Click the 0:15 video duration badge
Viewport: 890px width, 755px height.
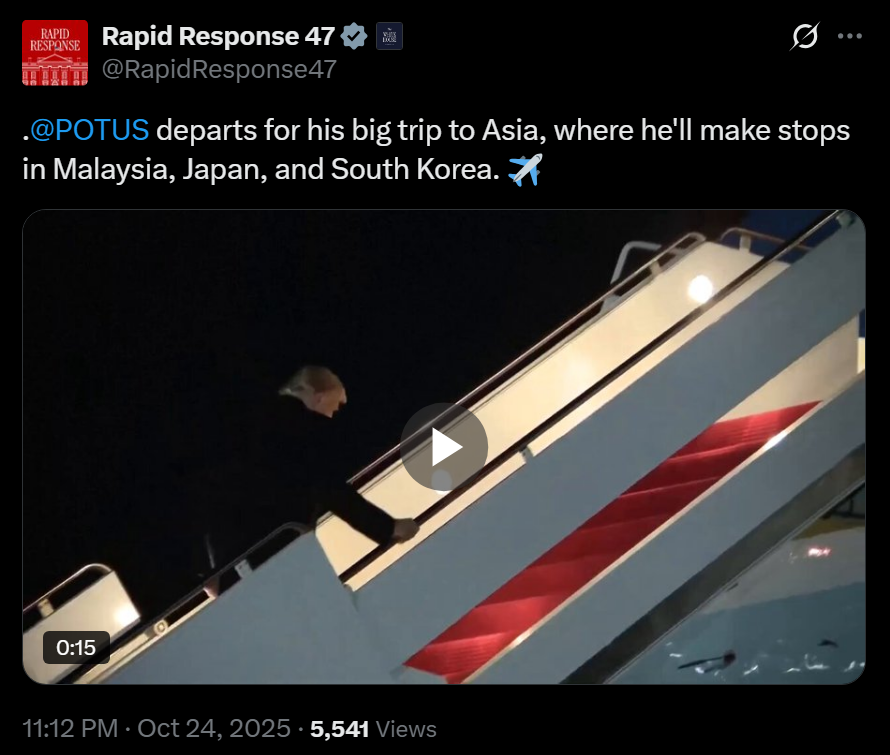(76, 647)
